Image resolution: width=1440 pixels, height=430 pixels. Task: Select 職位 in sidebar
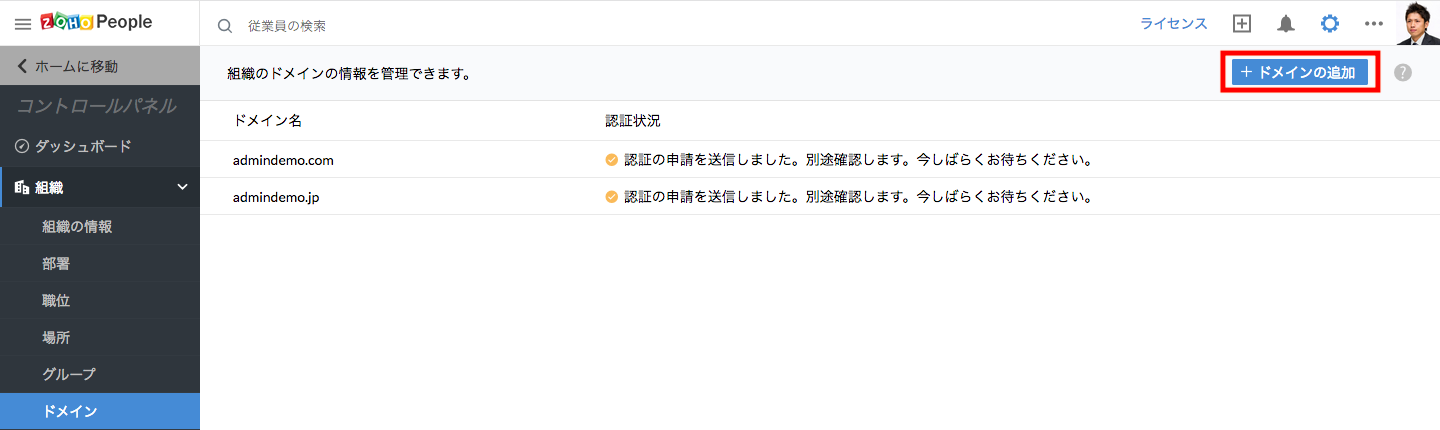[56, 301]
